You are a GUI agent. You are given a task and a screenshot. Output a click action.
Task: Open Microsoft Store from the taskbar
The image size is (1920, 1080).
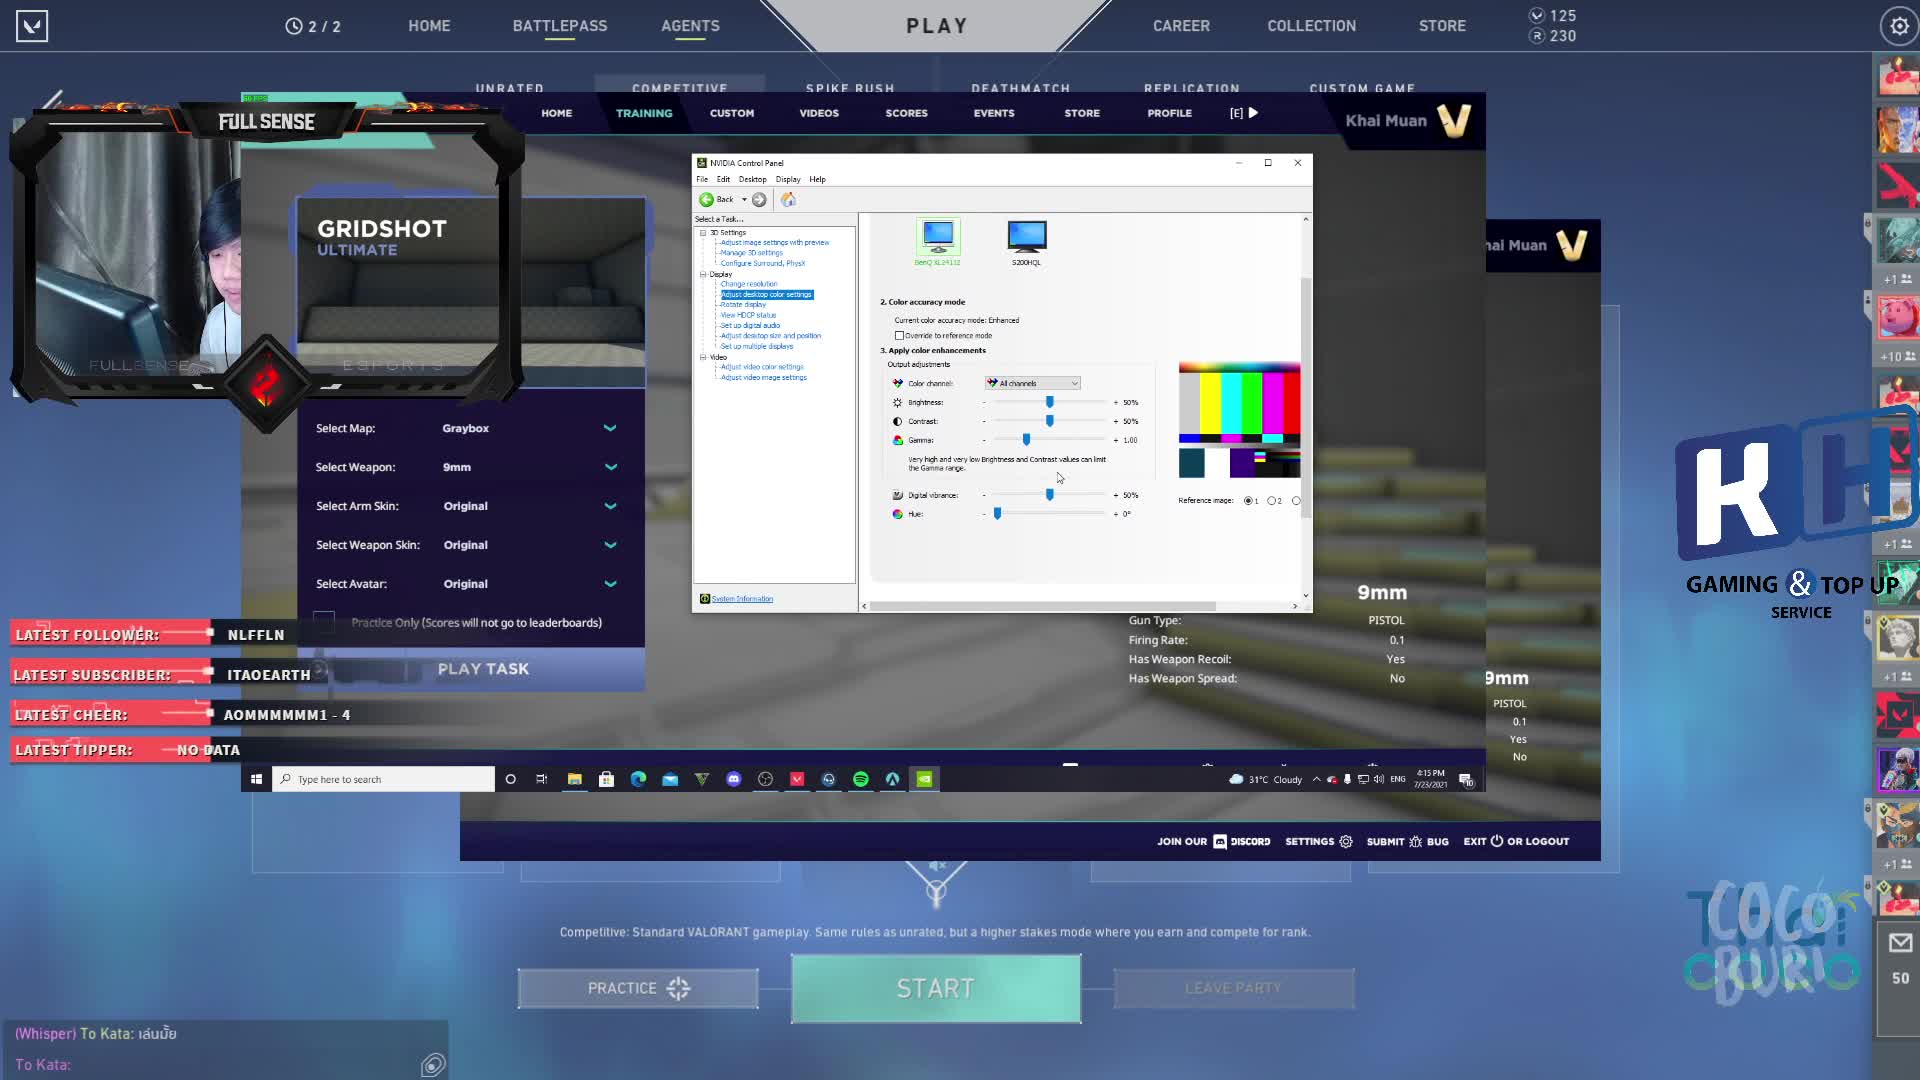coord(606,779)
